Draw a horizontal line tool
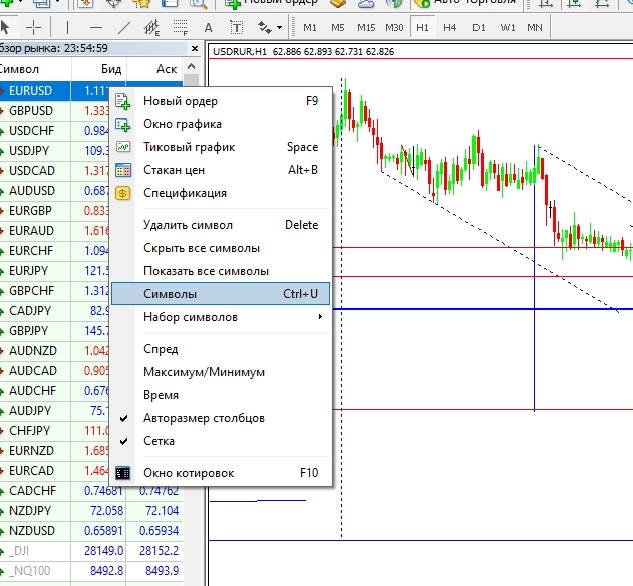The width and height of the screenshot is (633, 586). pos(96,27)
